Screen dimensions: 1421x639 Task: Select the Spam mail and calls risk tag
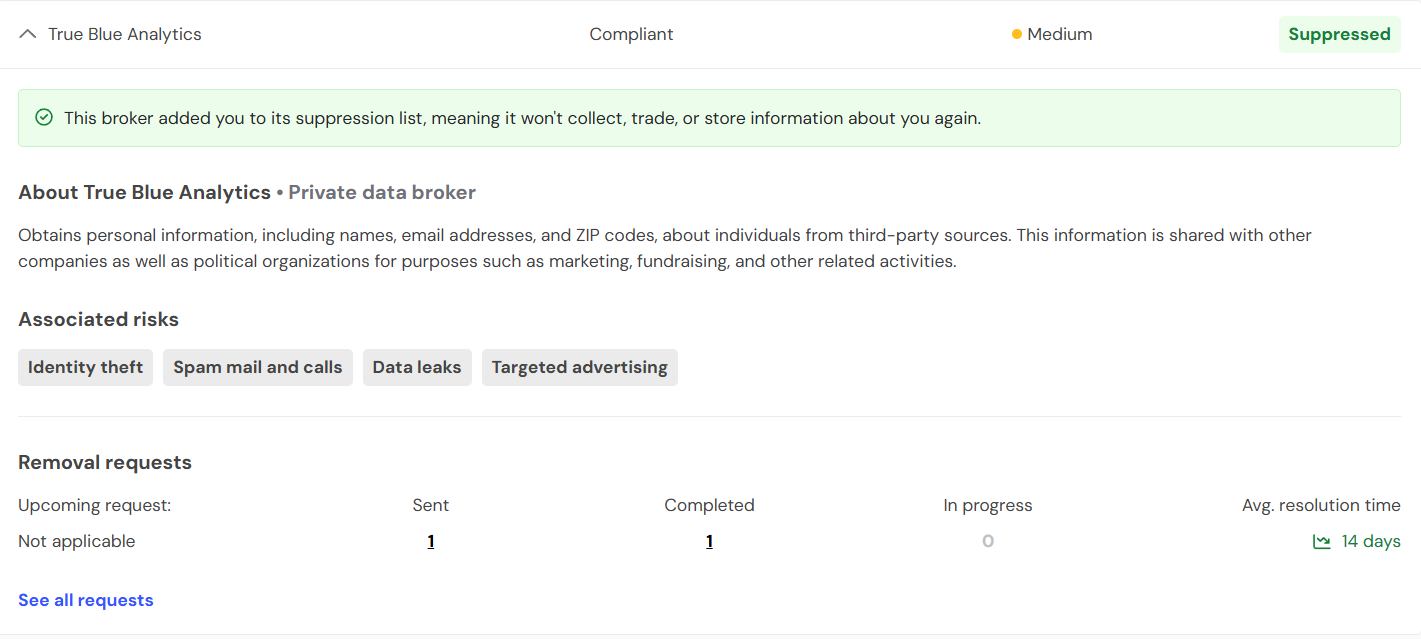coord(257,367)
